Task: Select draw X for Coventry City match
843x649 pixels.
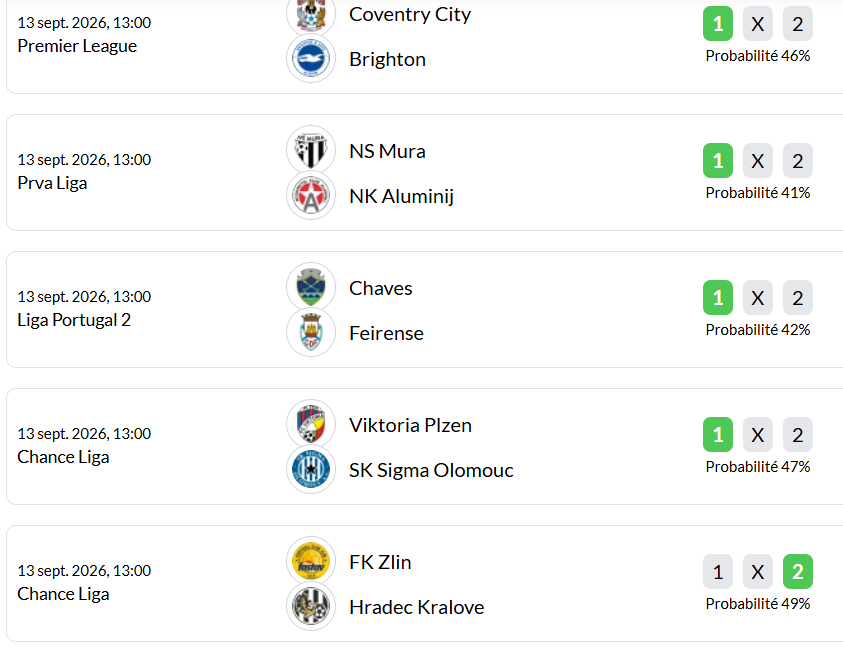Action: [758, 24]
